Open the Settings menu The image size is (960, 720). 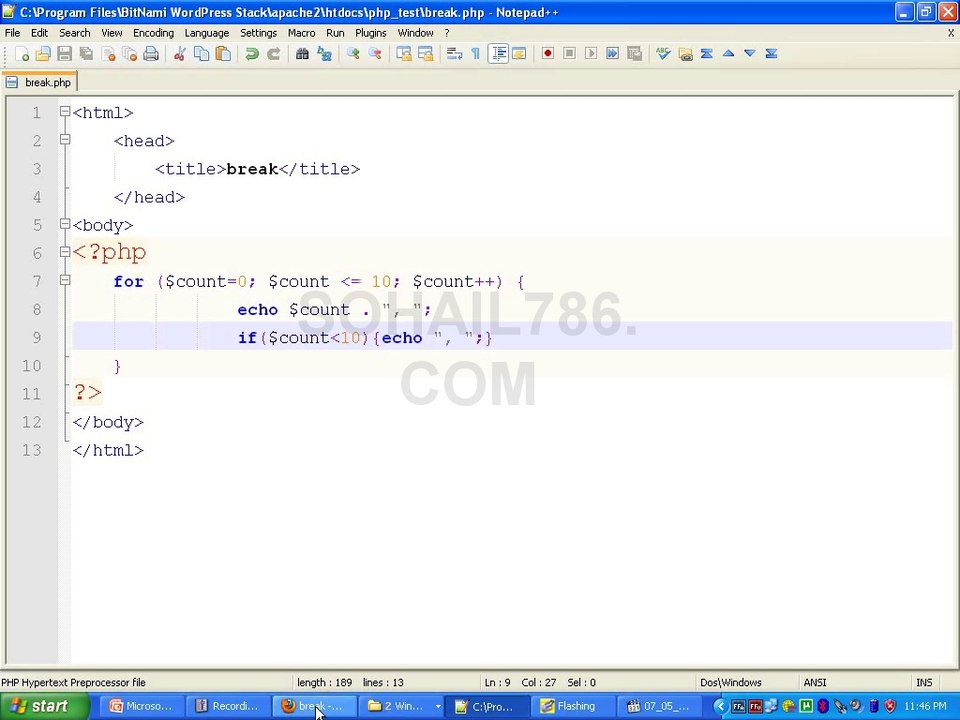tap(258, 33)
